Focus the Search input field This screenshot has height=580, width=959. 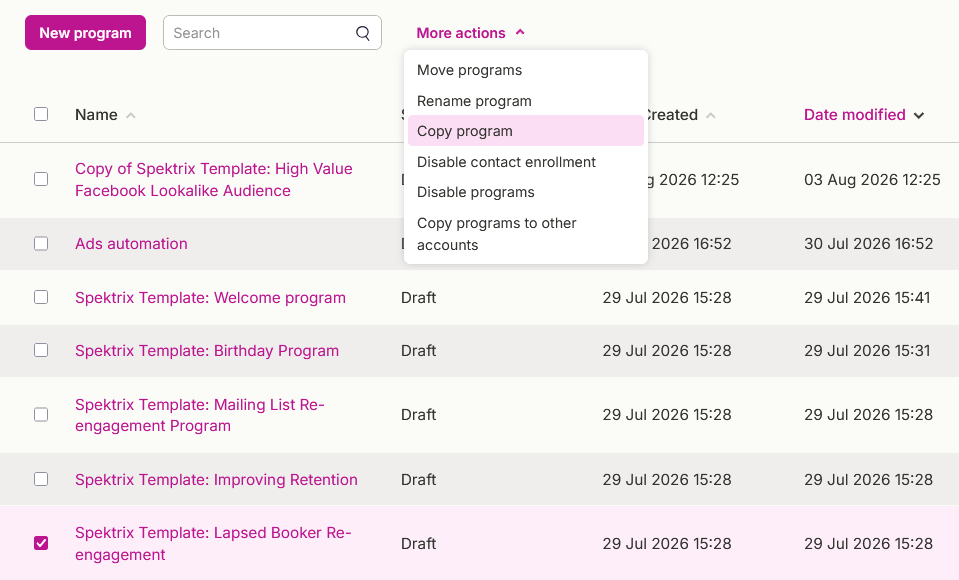272,32
